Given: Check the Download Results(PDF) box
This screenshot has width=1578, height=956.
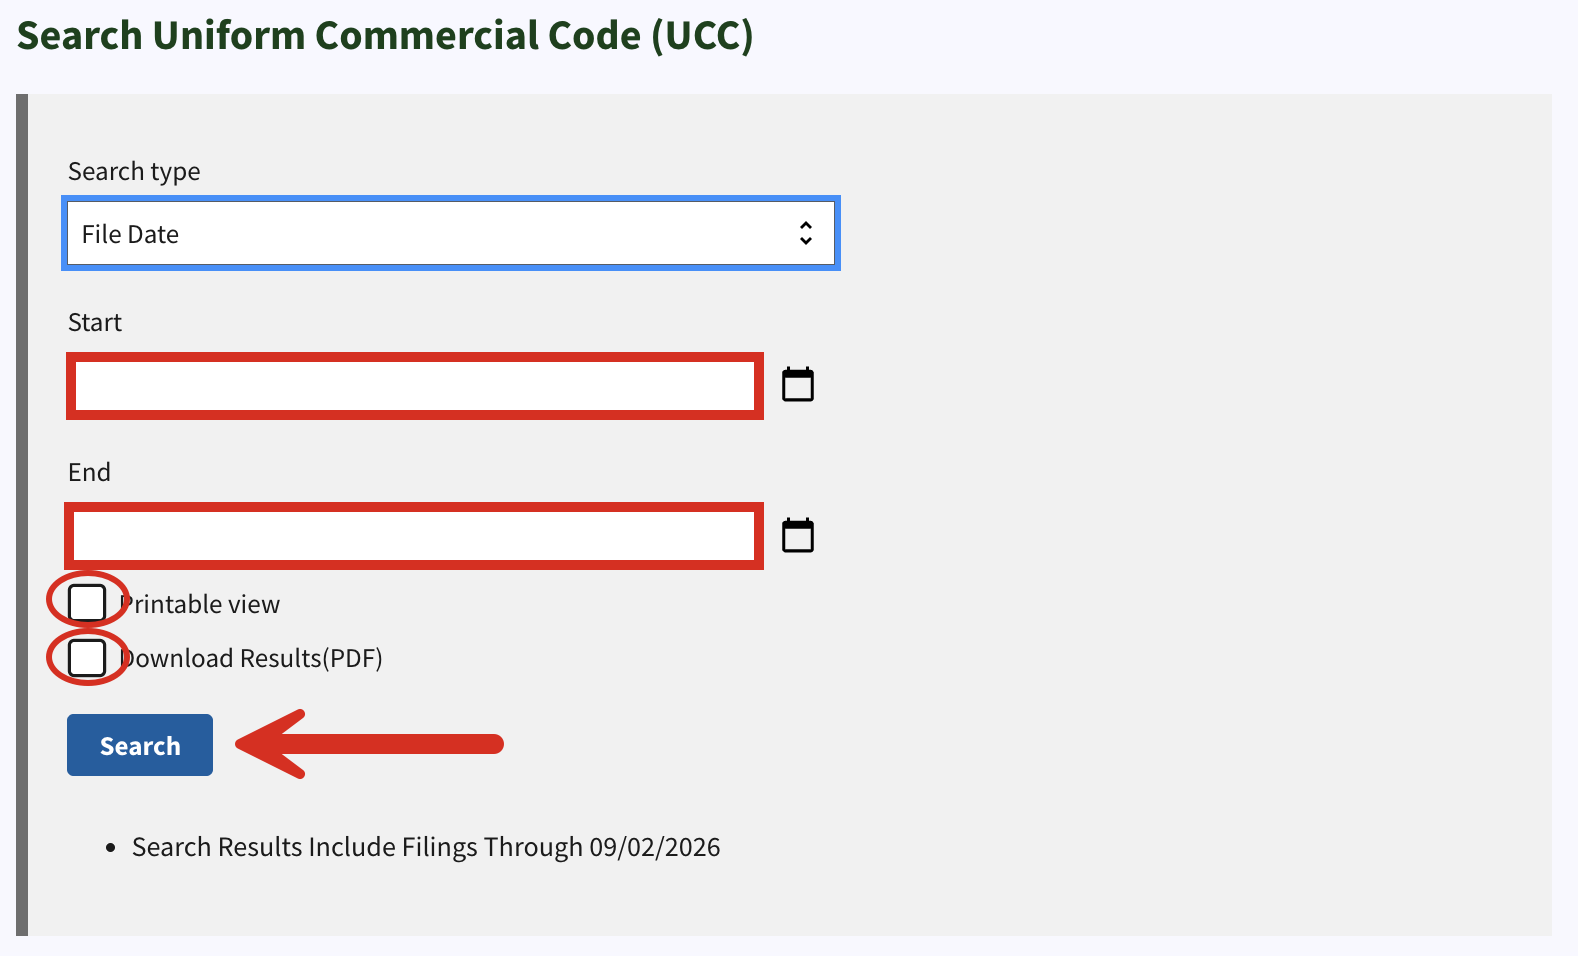Looking at the screenshot, I should tap(87, 658).
